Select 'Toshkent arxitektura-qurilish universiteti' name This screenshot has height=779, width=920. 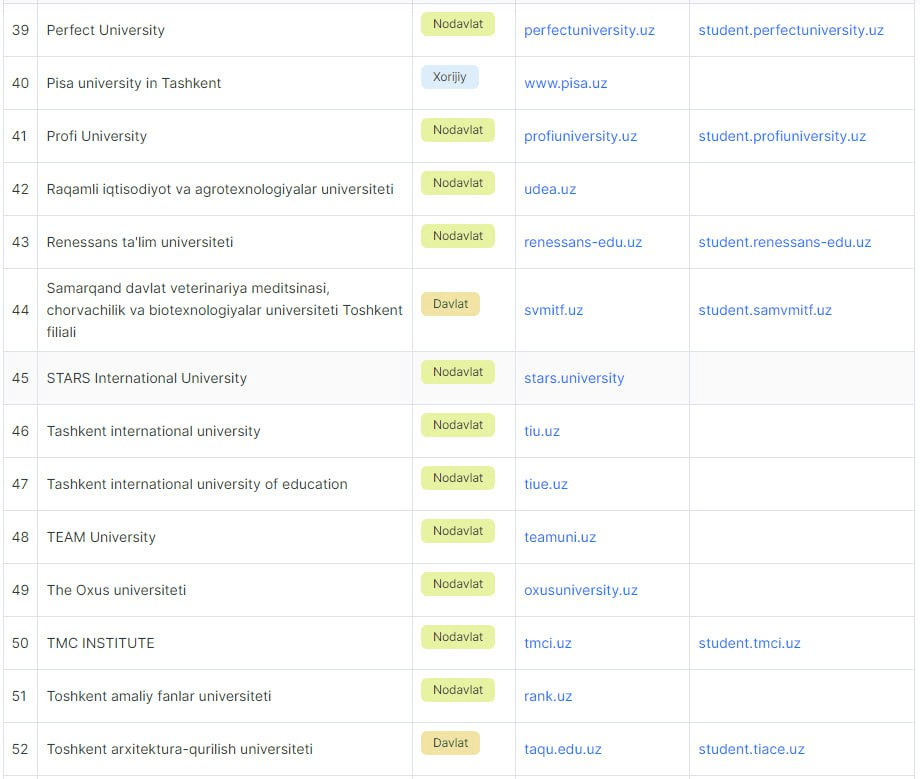tap(180, 749)
